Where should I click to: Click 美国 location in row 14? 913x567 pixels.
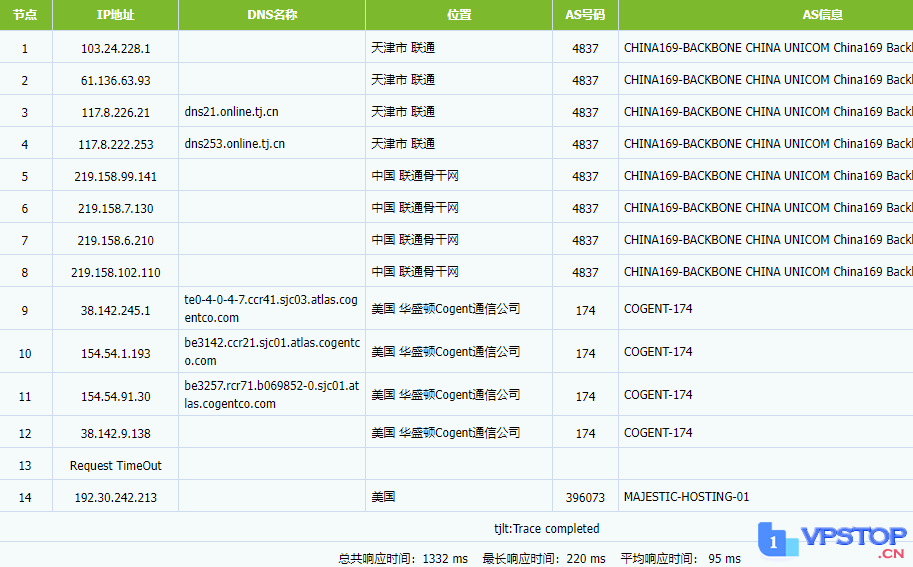[383, 497]
